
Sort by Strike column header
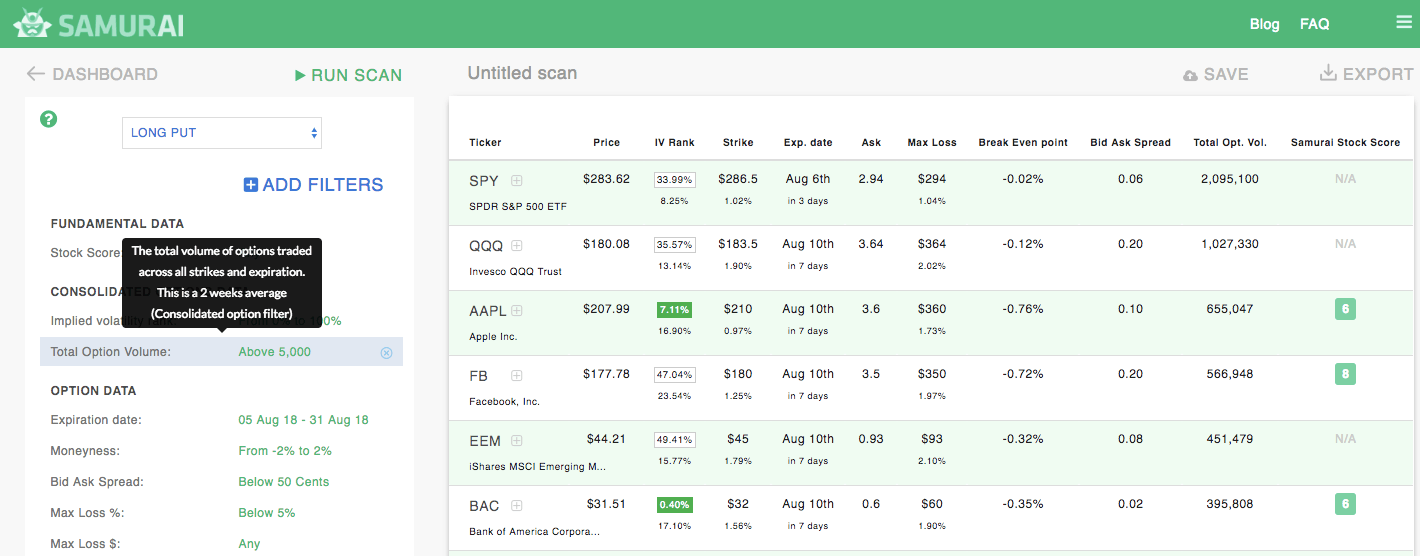click(x=738, y=142)
